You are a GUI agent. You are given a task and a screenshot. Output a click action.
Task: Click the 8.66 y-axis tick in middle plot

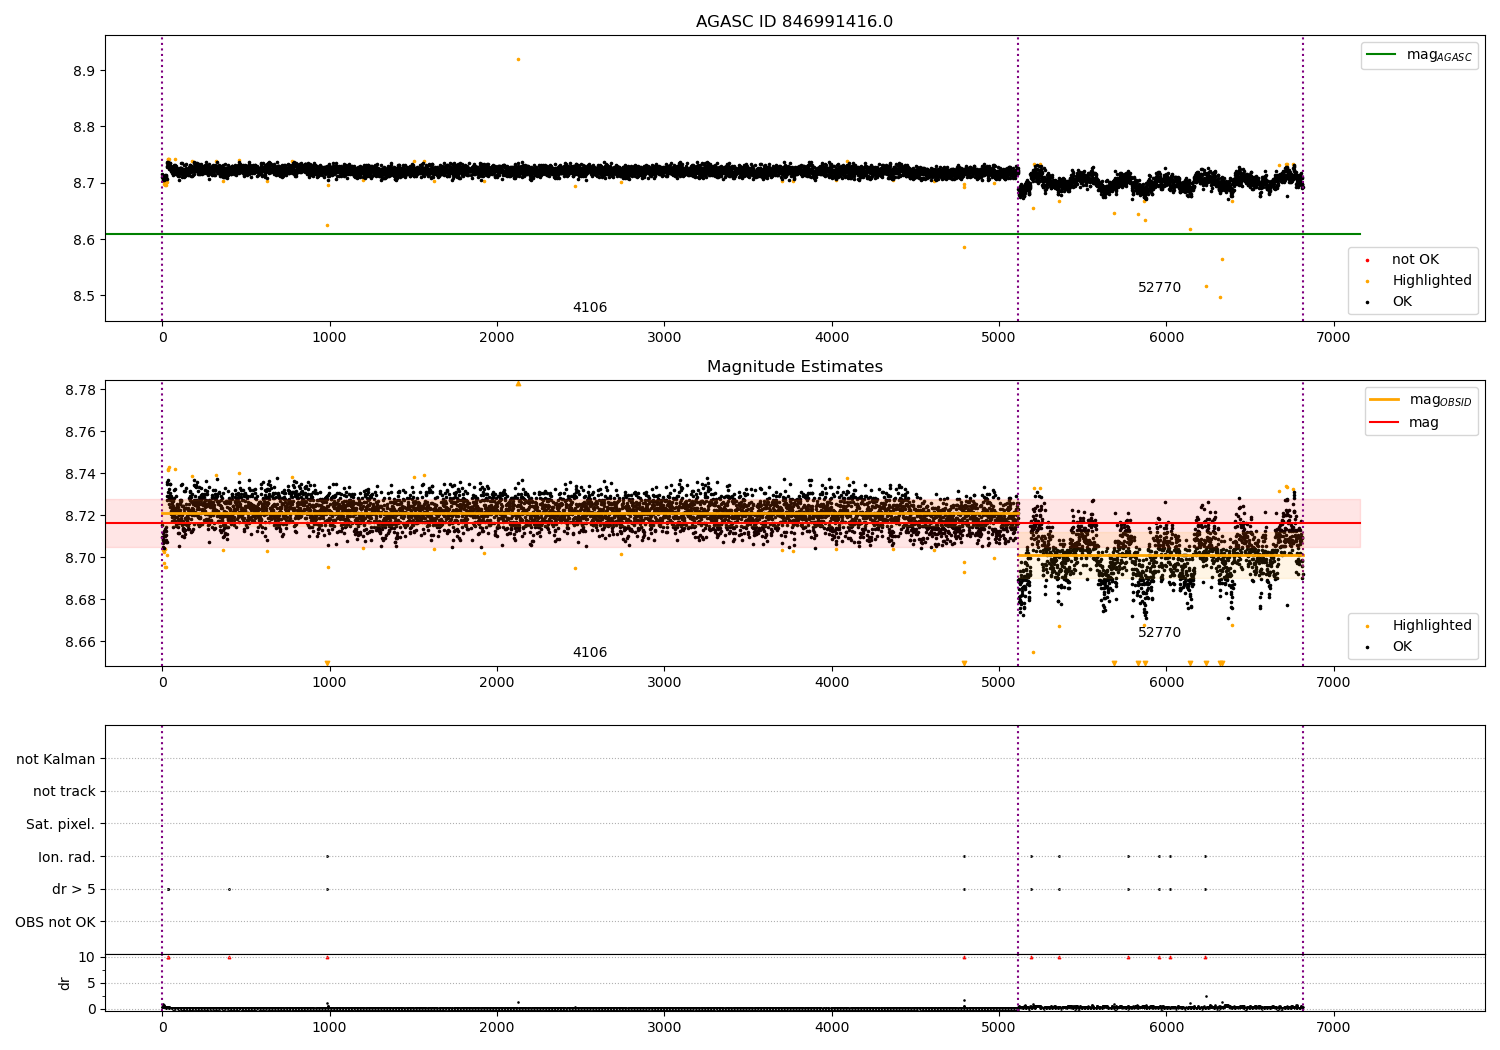80,642
